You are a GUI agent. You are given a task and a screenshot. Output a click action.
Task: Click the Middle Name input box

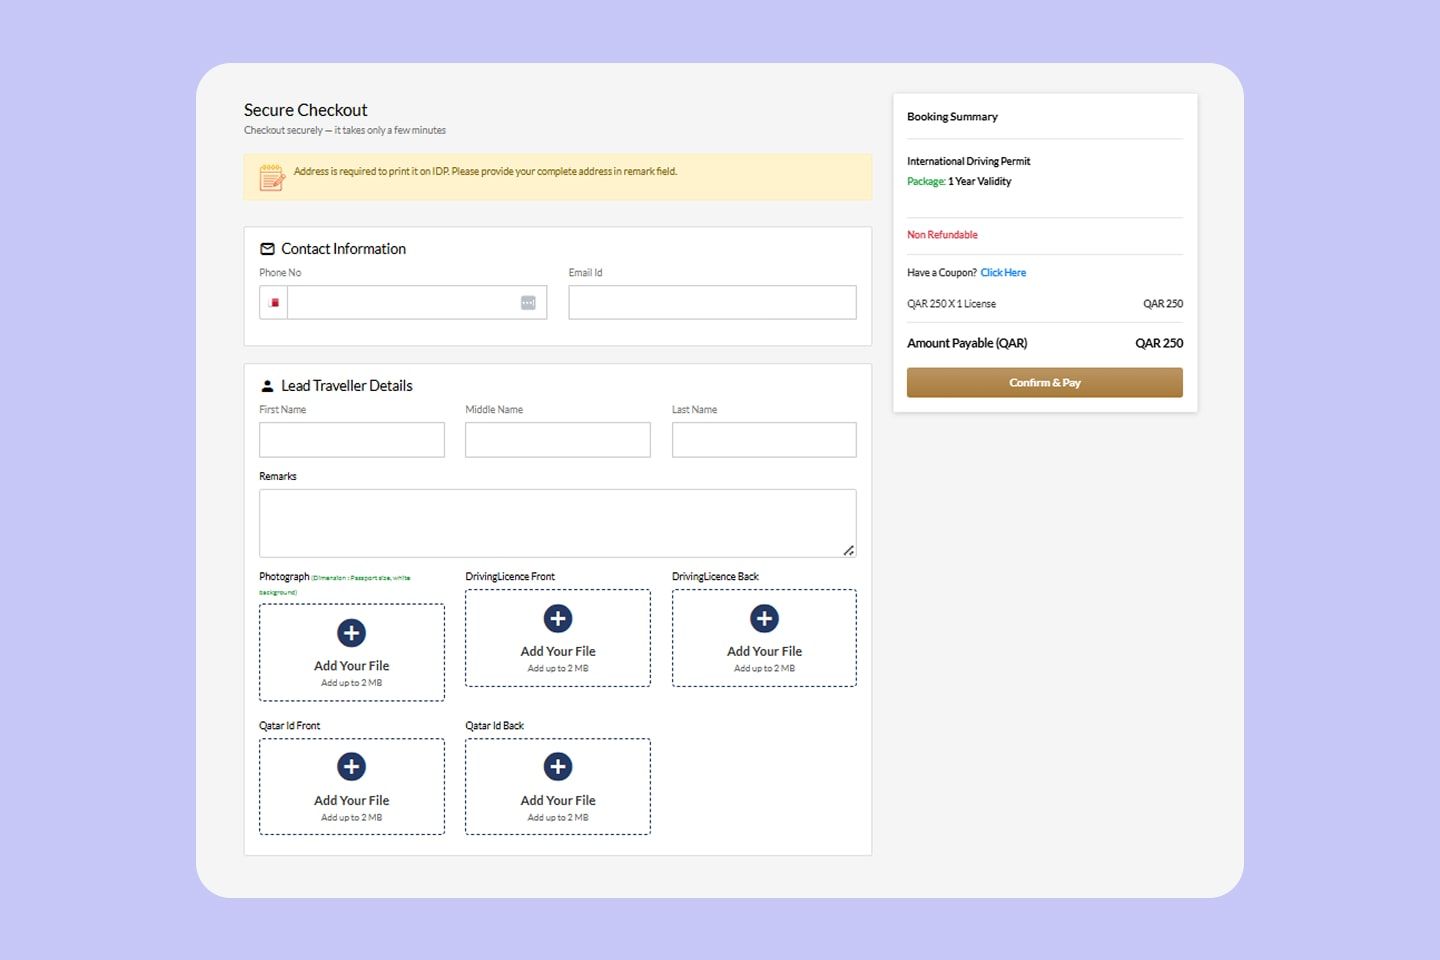[558, 440]
